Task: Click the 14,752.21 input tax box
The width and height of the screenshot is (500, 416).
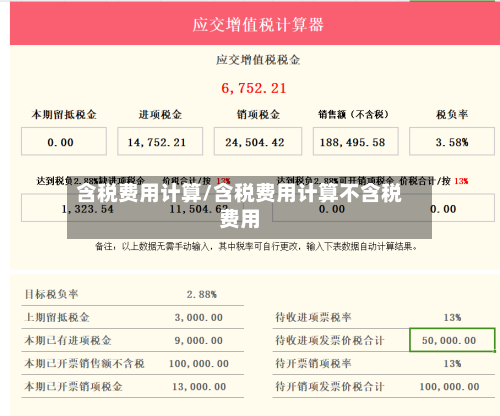Action: [x=160, y=141]
